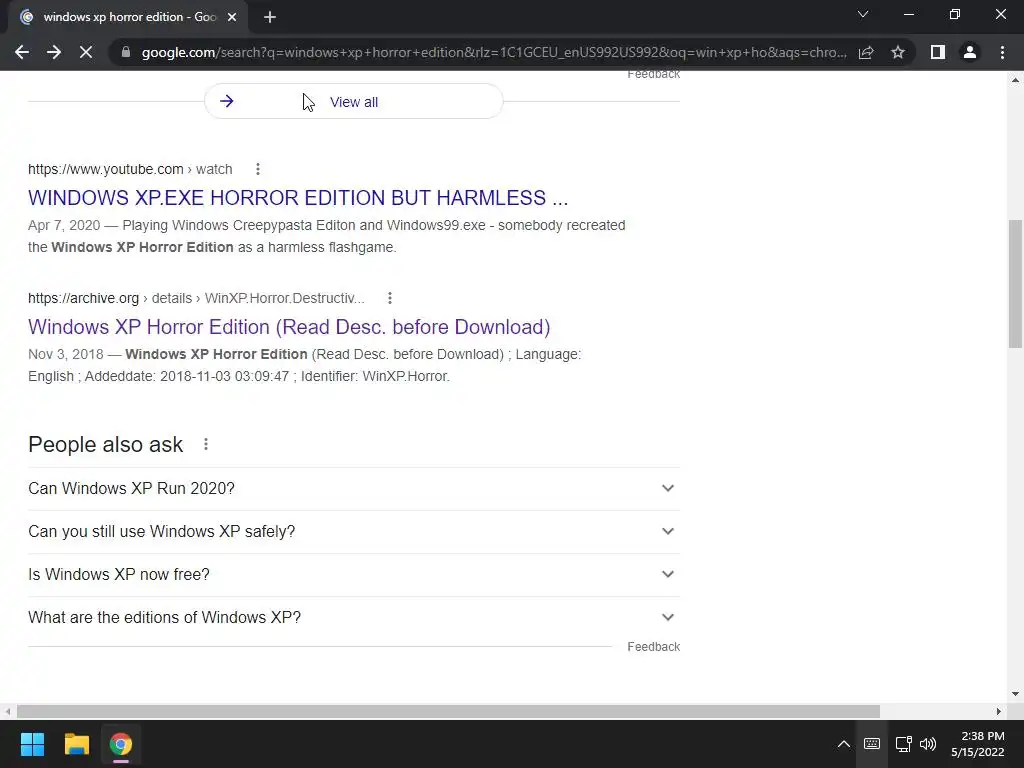Open network settings from tray
The height and width of the screenshot is (768, 1024).
[x=903, y=744]
